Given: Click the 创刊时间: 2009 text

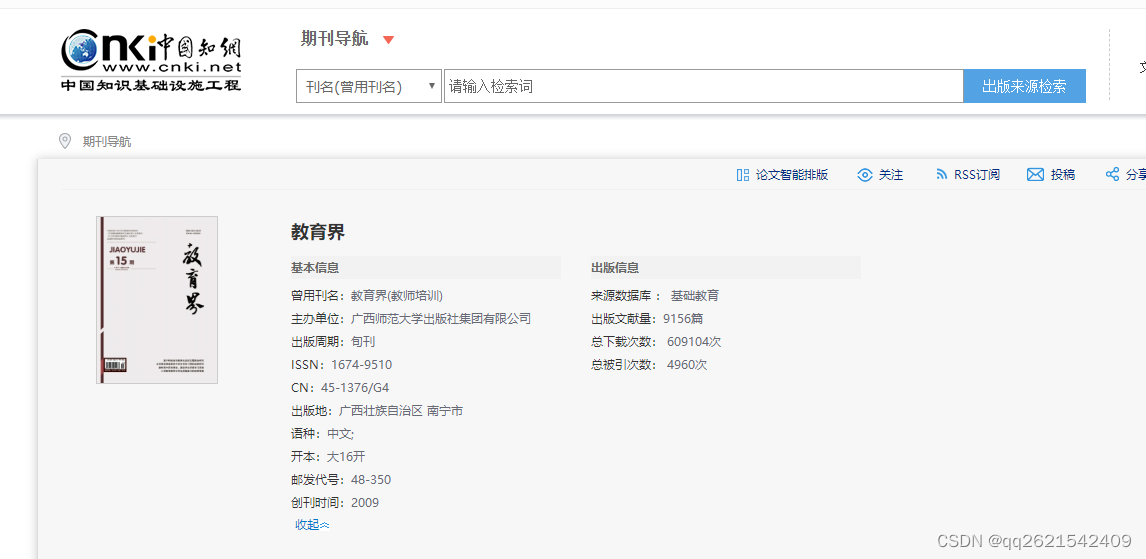Looking at the screenshot, I should 335,503.
